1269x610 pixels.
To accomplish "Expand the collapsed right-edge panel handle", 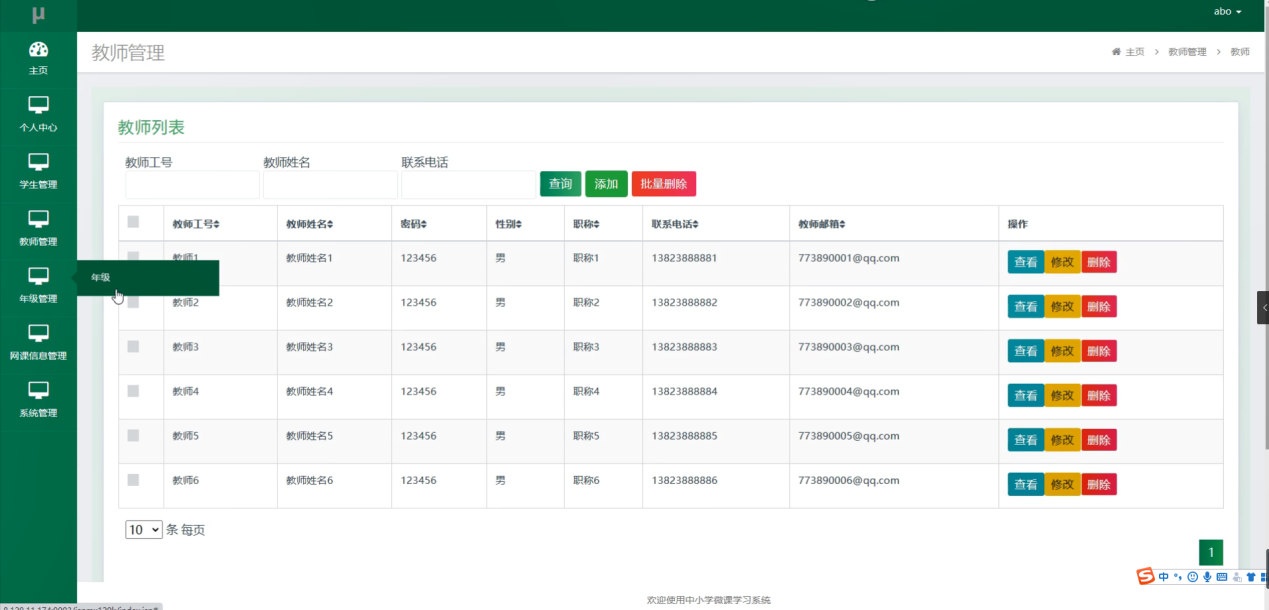I will pyautogui.click(x=1263, y=307).
